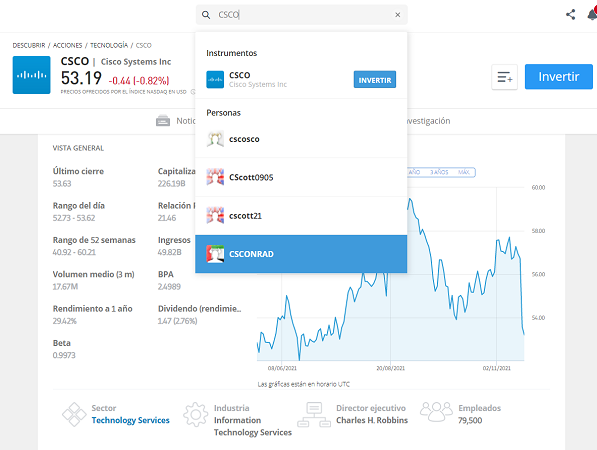Go to TECNOLOGÍA breadcrumb
Screen dimensions: 597x450
coord(109,45)
